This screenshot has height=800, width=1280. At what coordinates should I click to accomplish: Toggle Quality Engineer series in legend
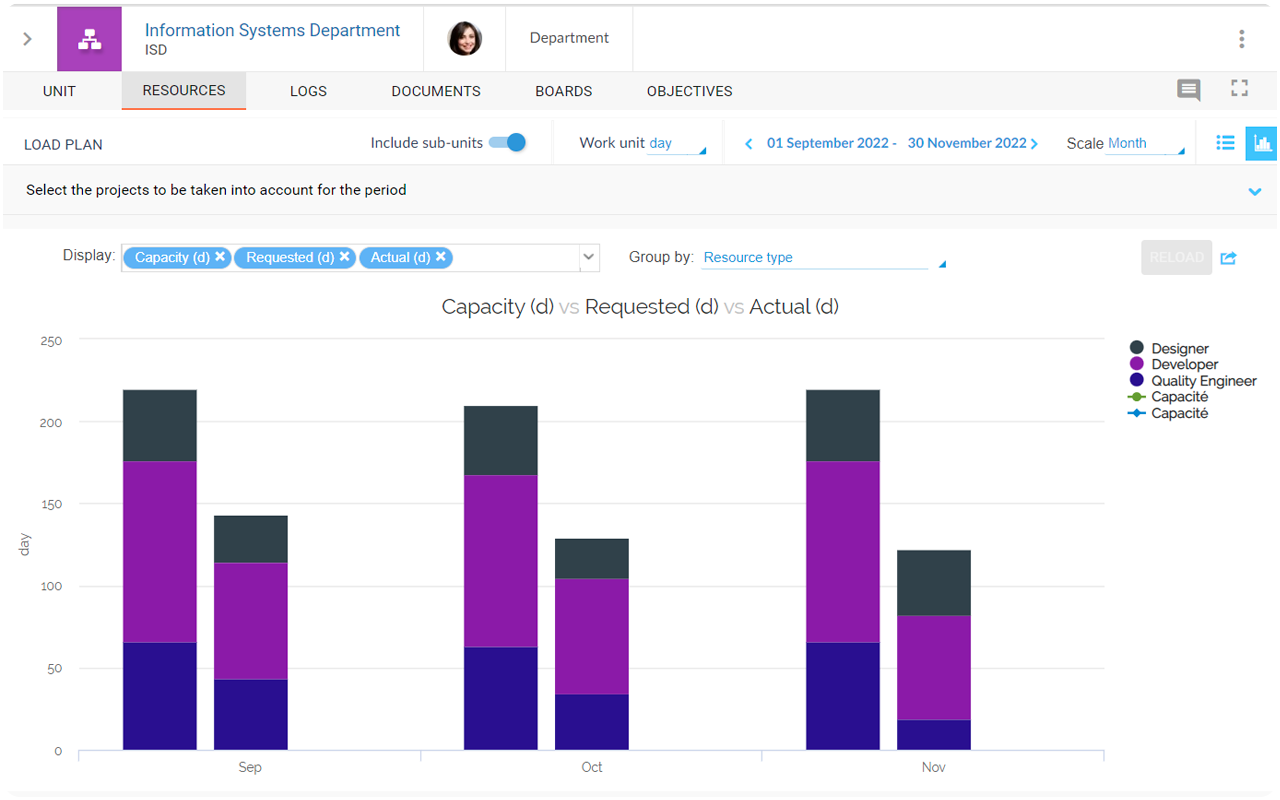point(1203,381)
